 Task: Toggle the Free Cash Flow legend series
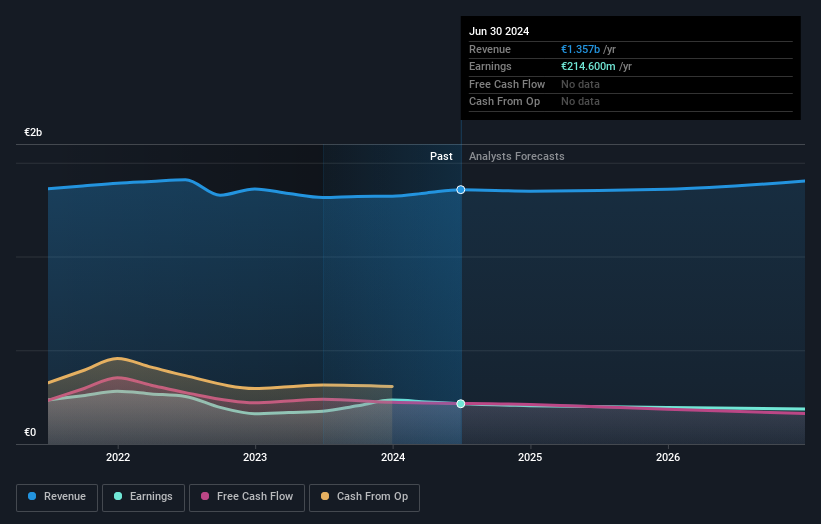tap(247, 497)
